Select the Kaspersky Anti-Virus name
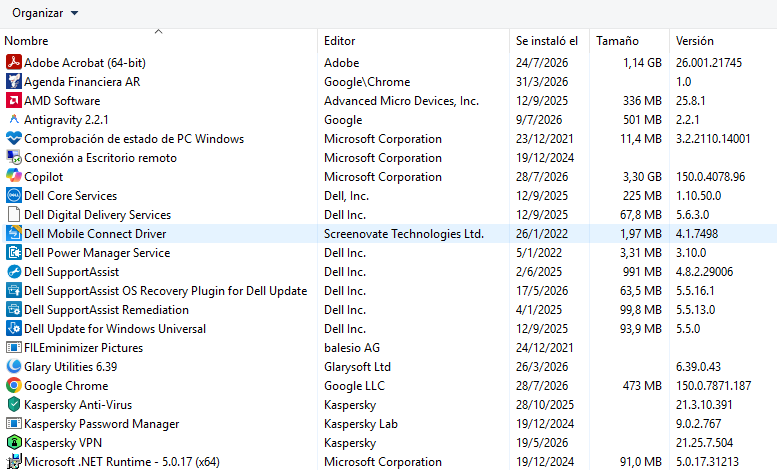Screen dimensions: 777x470 78,405
